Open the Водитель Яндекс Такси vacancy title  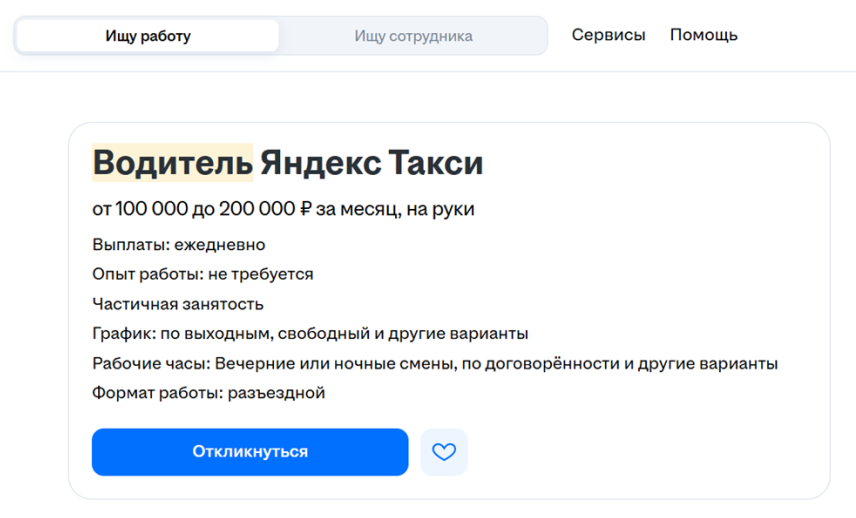[x=288, y=163]
